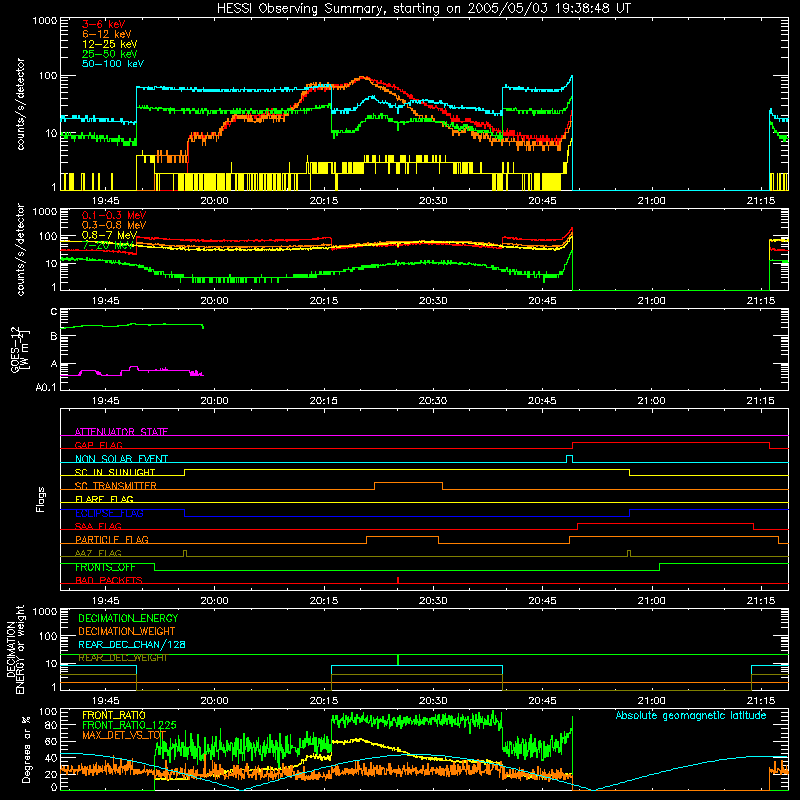Select the ATTENUATOR_STATE flag label
Viewport: 800px width, 800px height.
coord(121,432)
